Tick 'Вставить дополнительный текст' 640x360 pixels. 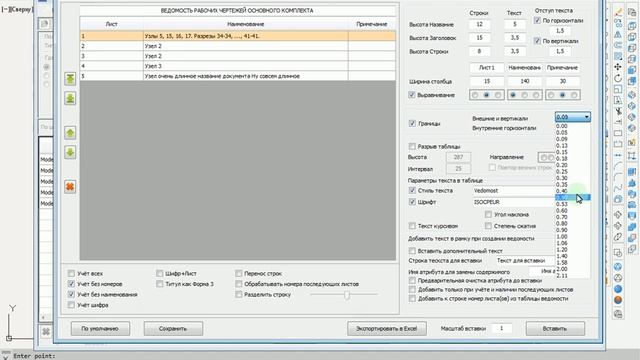[412, 251]
